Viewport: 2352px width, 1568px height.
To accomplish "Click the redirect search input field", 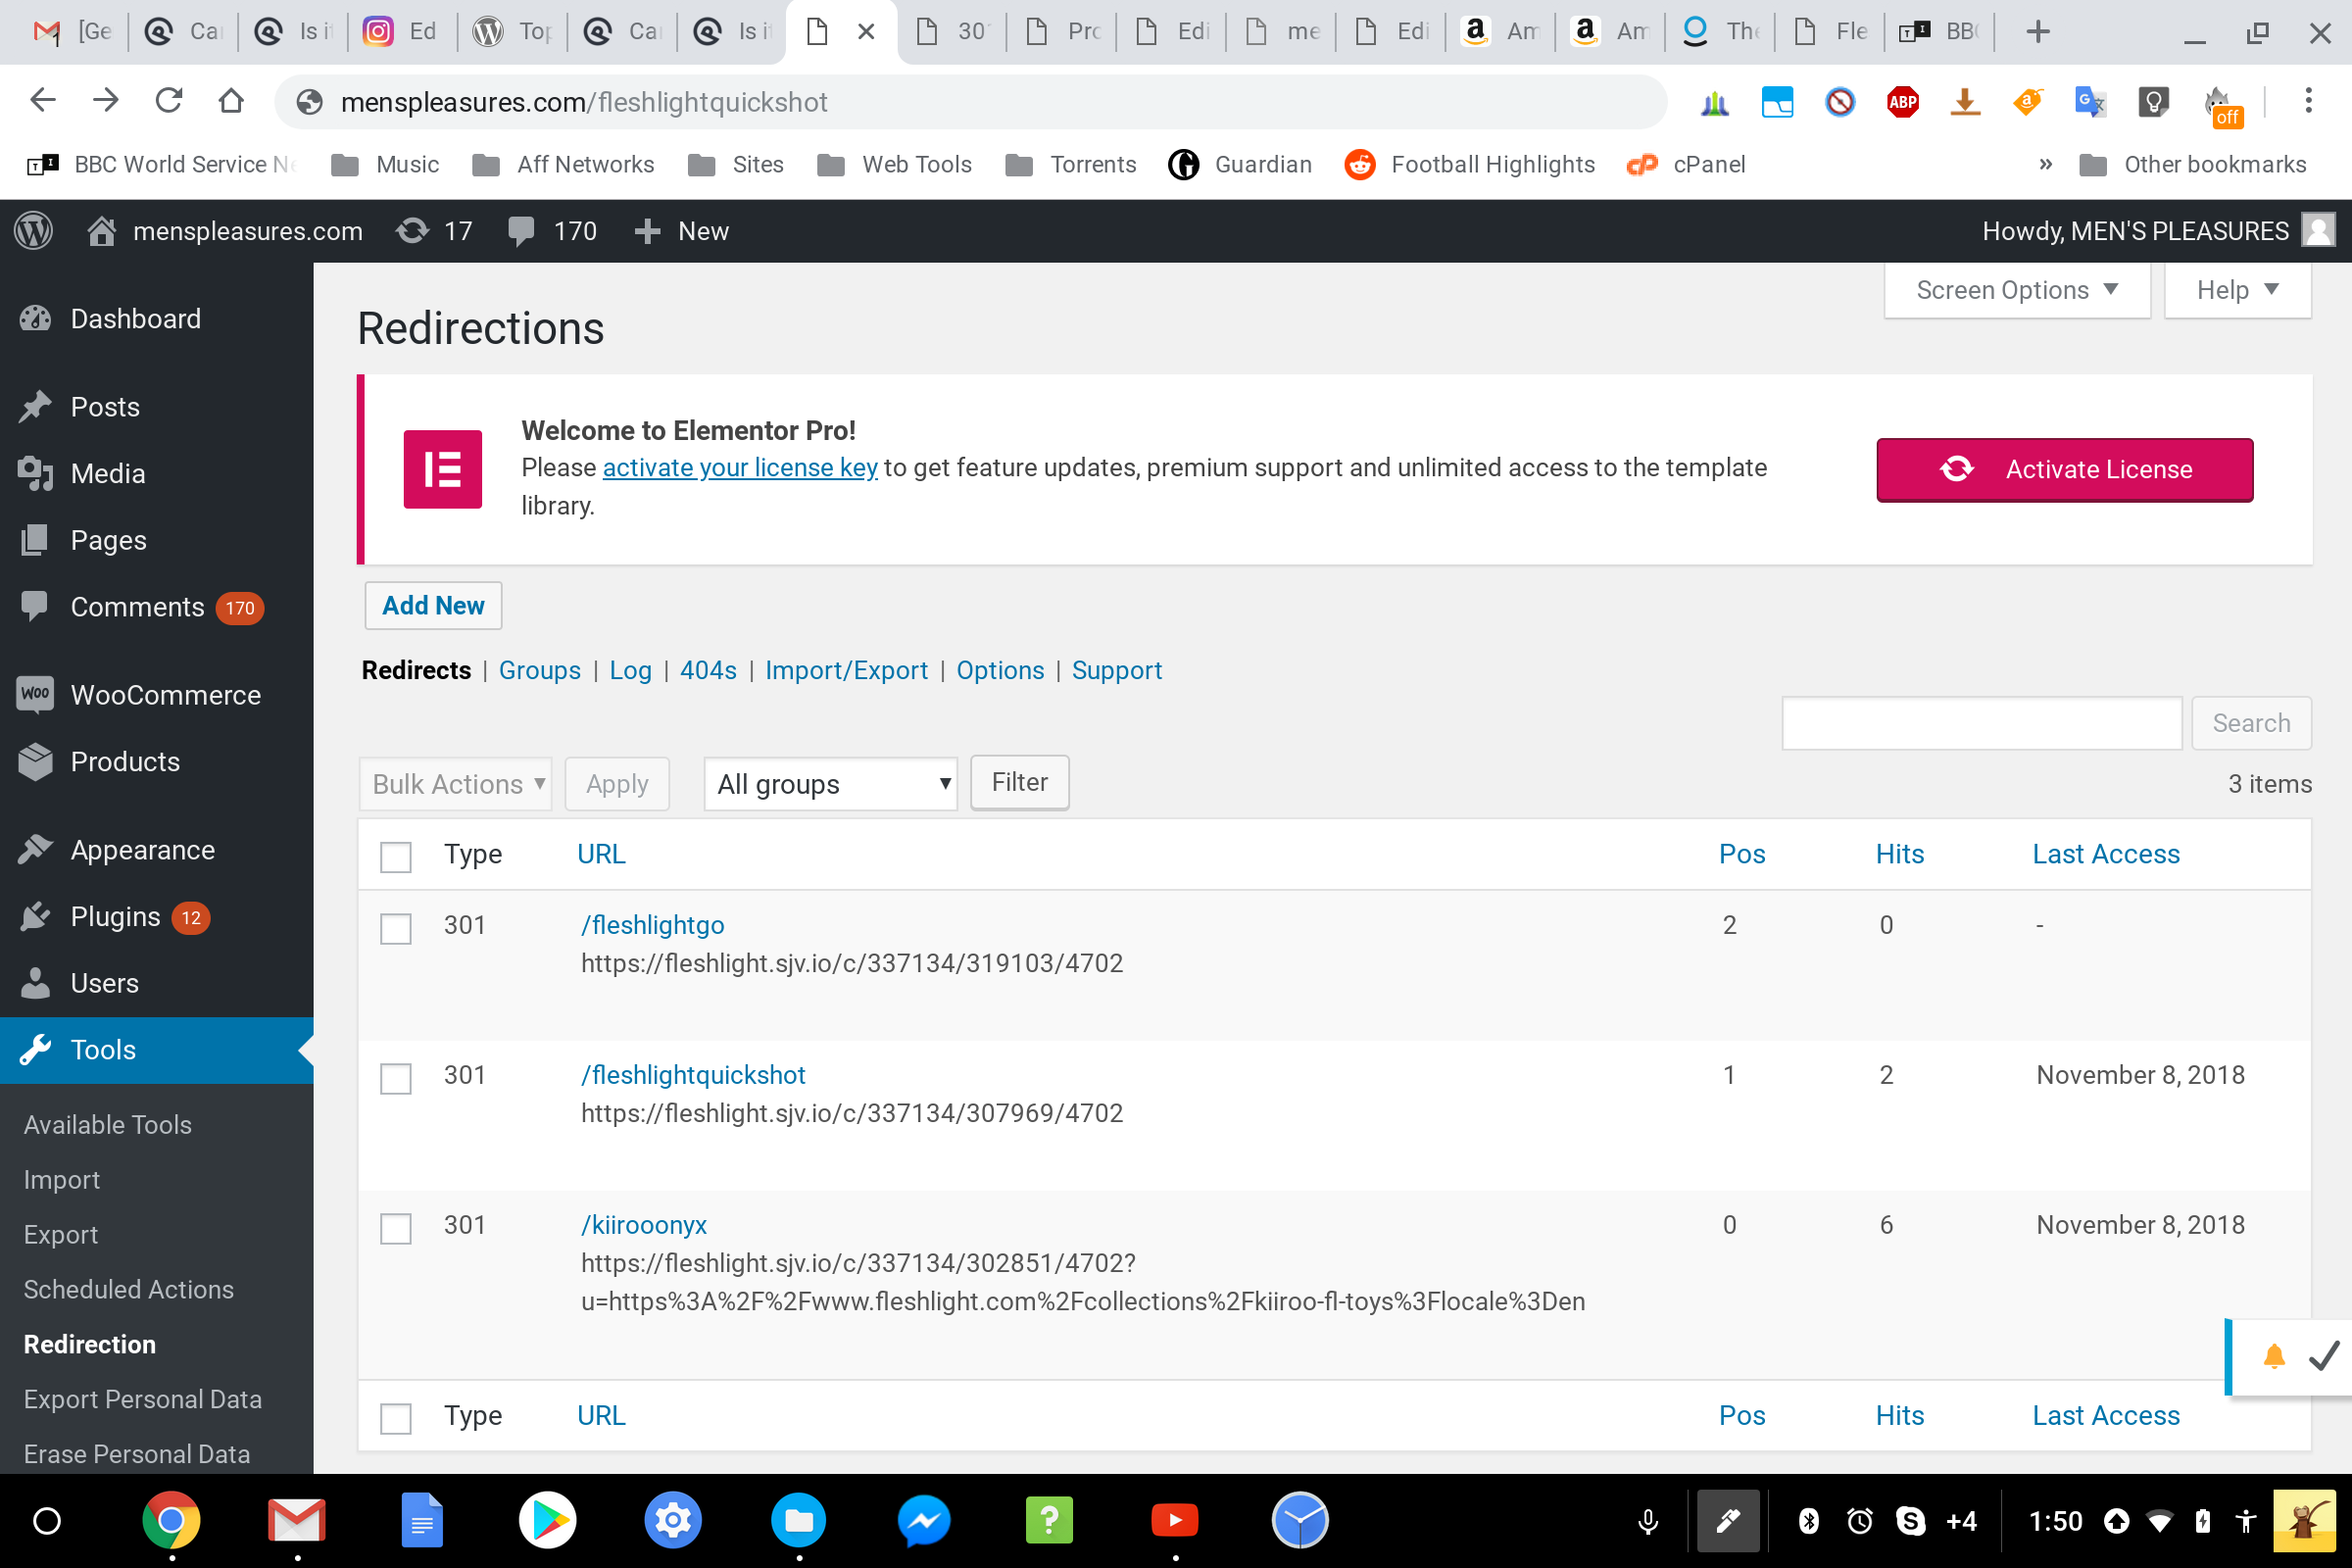I will tap(1981, 722).
